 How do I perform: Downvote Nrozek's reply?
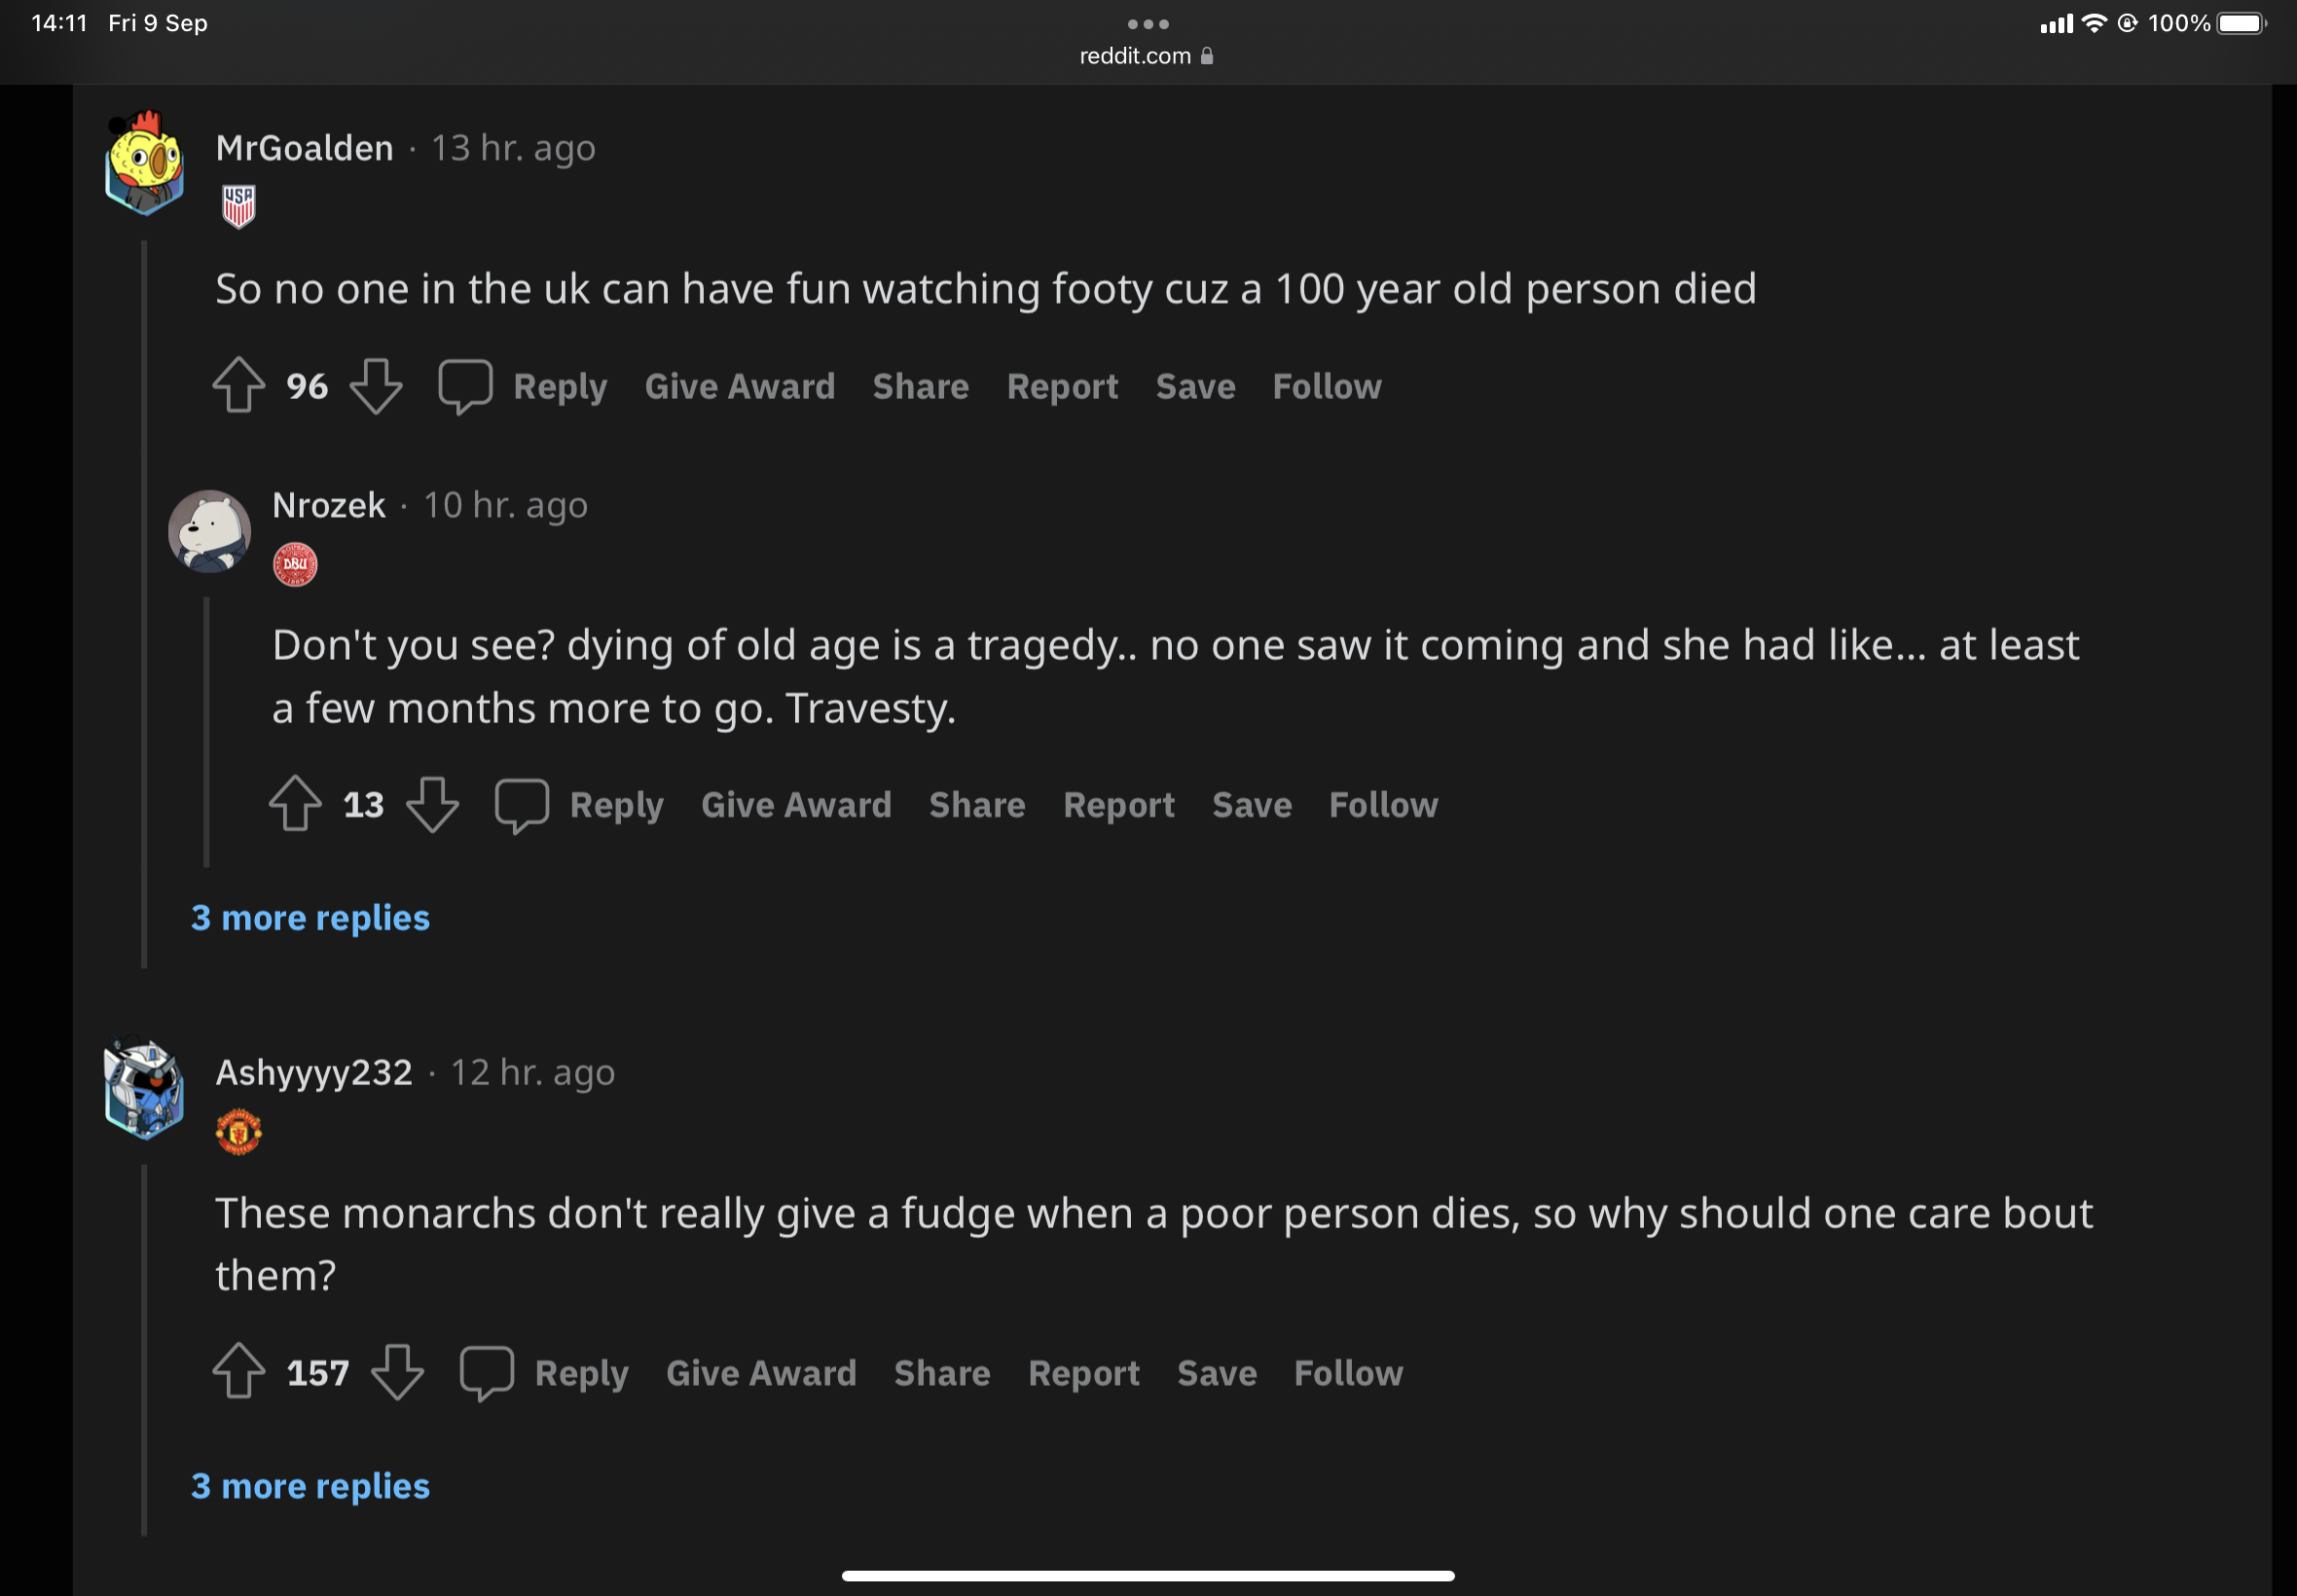click(x=432, y=804)
